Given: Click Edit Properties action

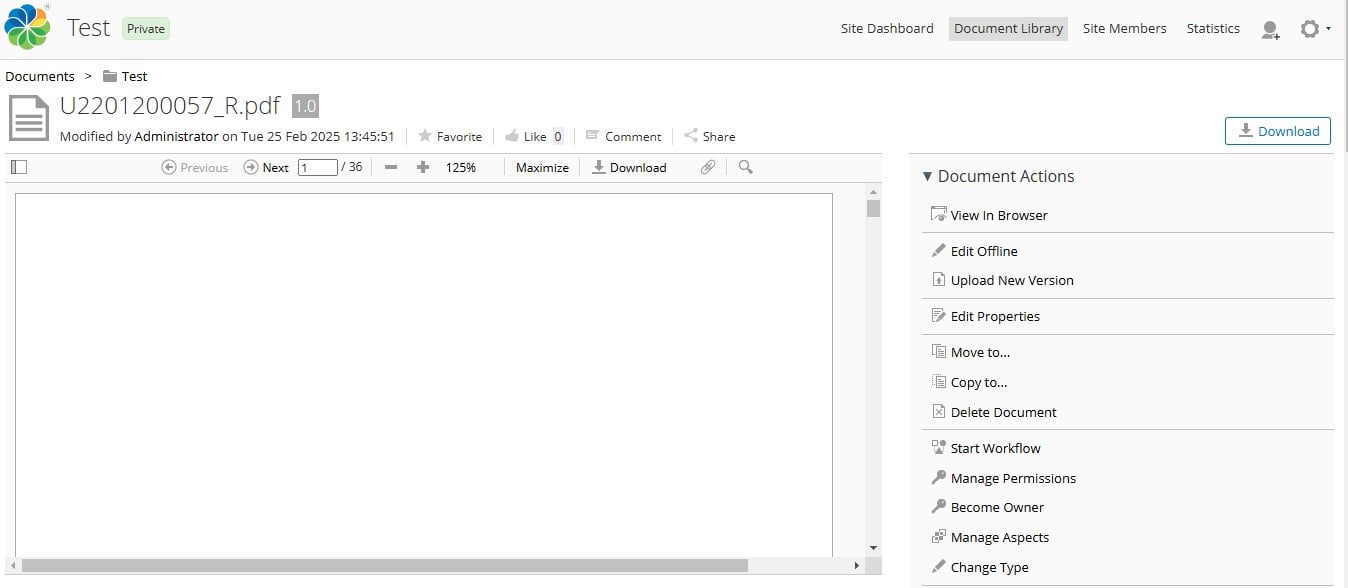Looking at the screenshot, I should [x=985, y=316].
